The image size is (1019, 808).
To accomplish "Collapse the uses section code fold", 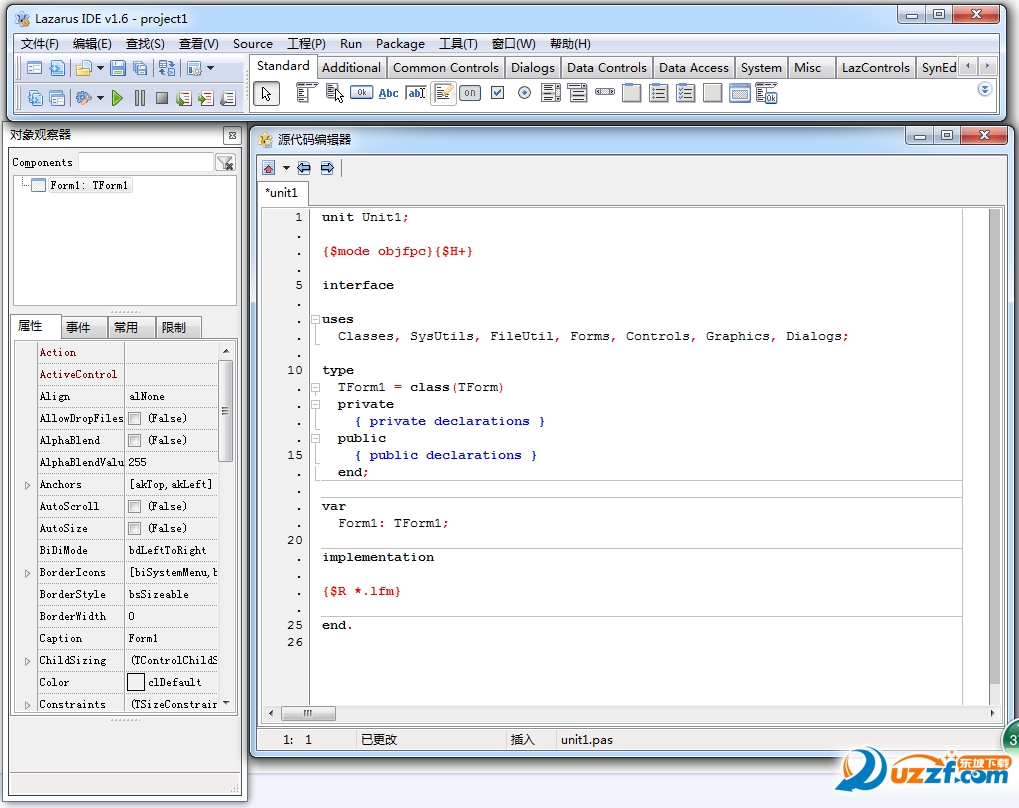I will 315,320.
